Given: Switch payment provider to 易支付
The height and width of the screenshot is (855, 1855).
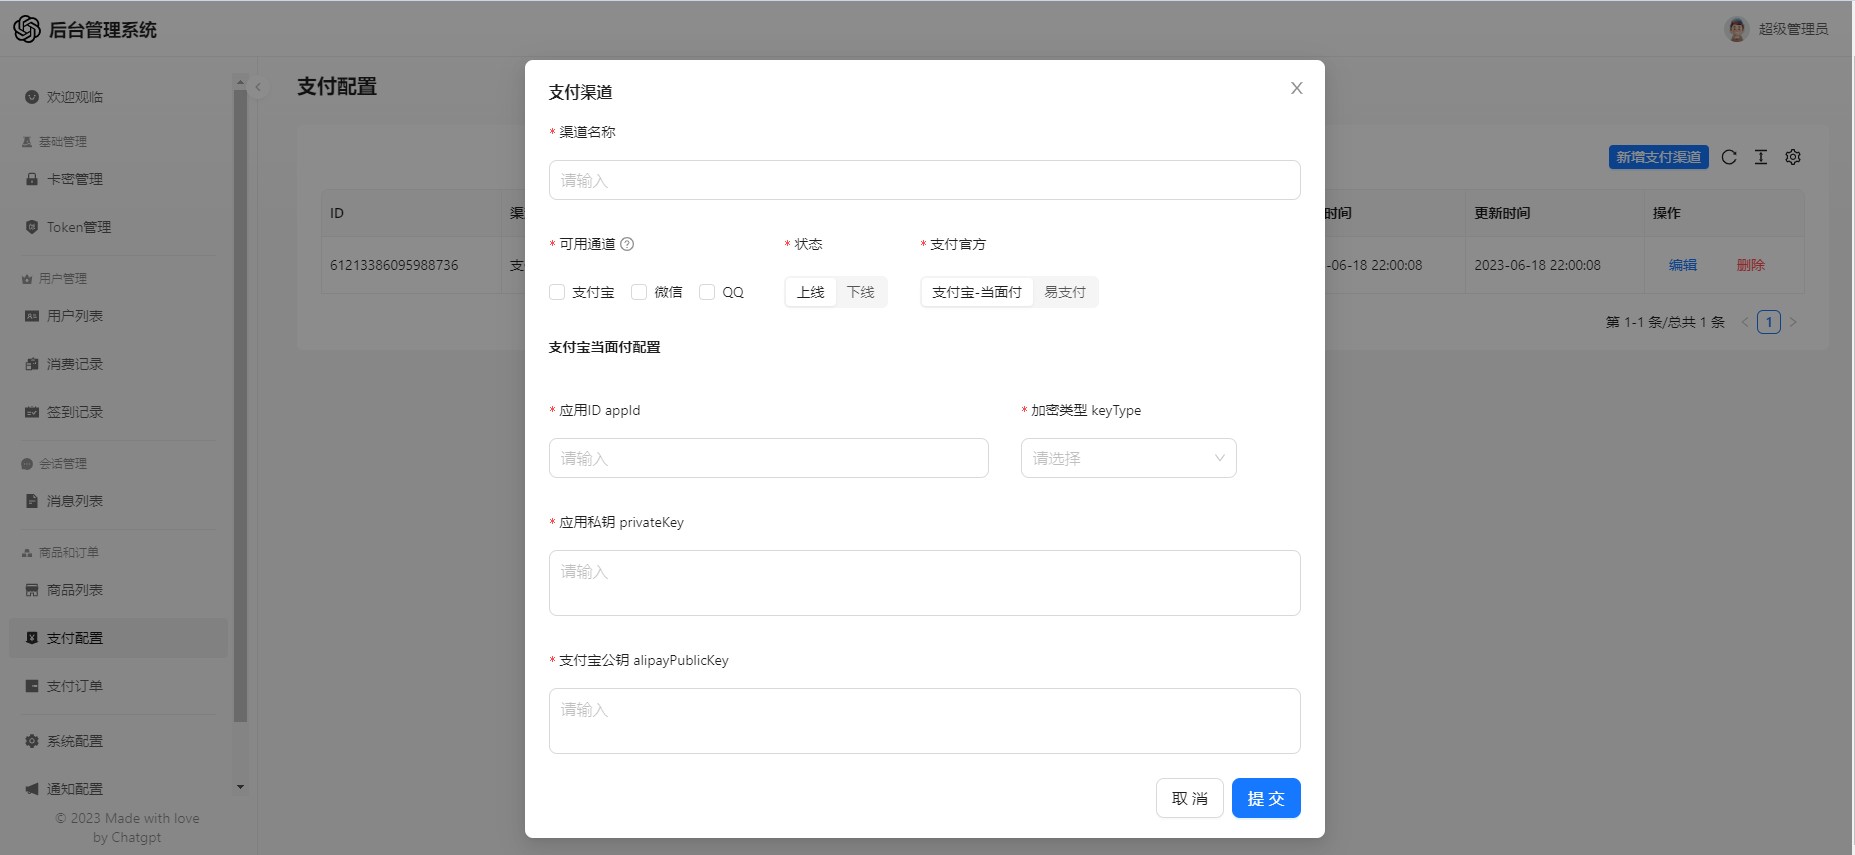Looking at the screenshot, I should point(1065,292).
